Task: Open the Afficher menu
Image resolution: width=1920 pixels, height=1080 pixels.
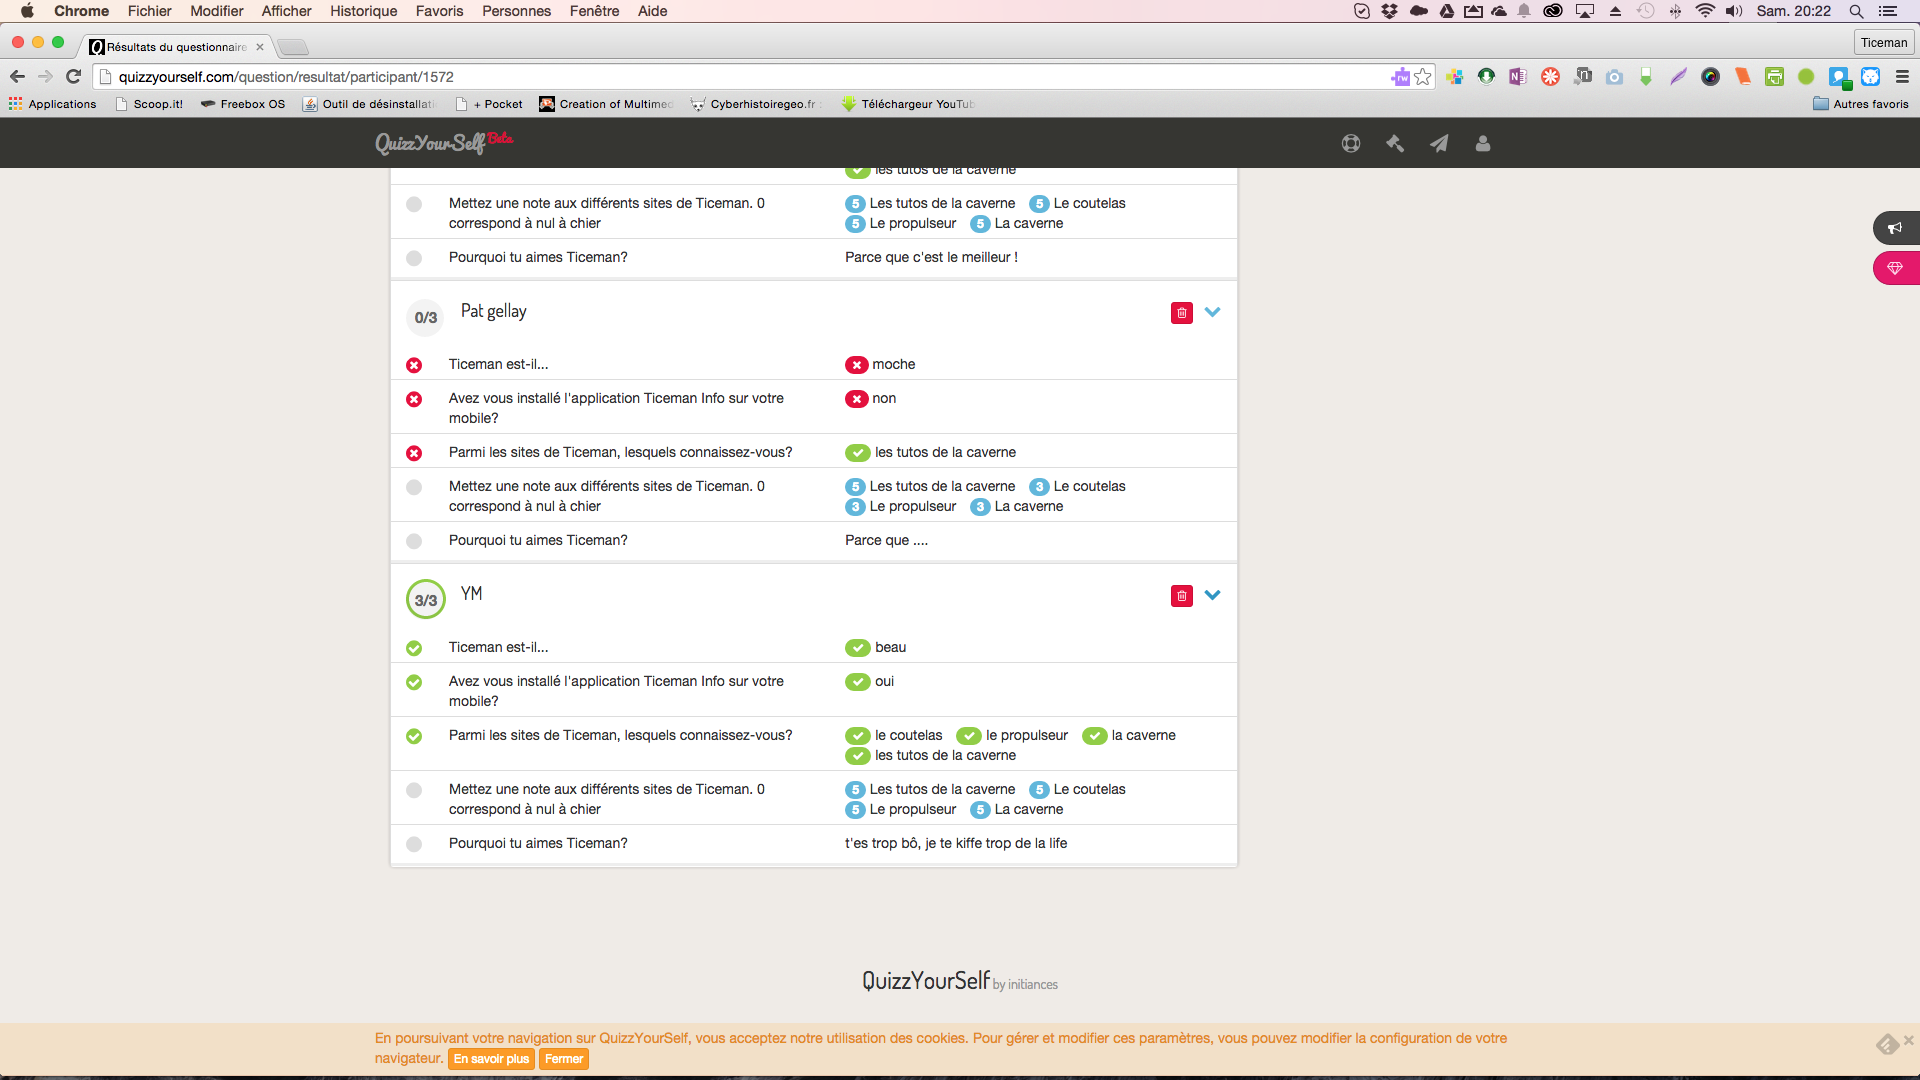Action: click(x=286, y=11)
